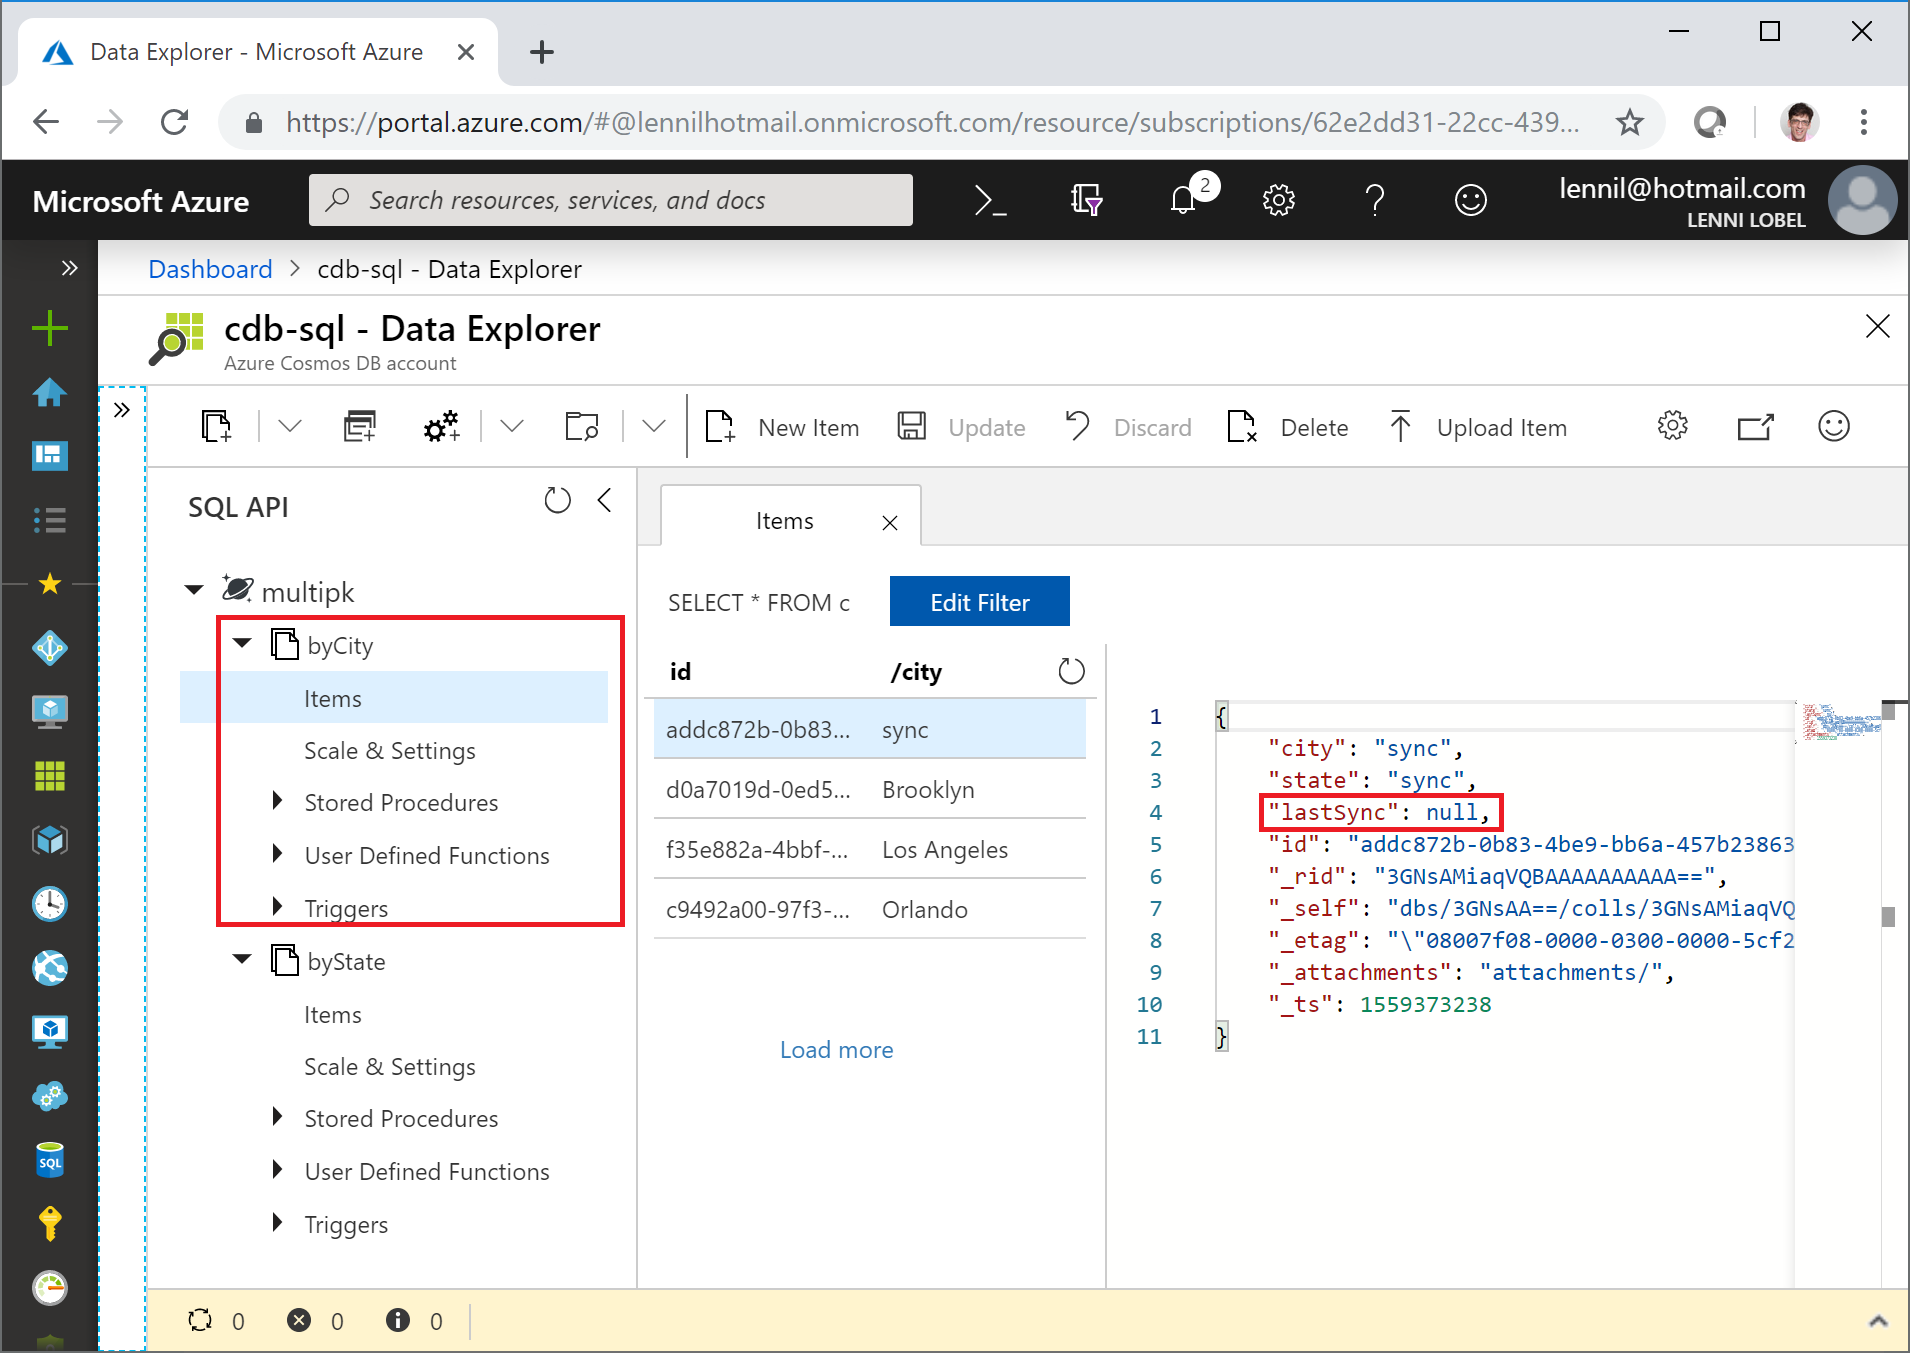Refresh the items list grid
This screenshot has height=1353, width=1910.
click(1071, 671)
